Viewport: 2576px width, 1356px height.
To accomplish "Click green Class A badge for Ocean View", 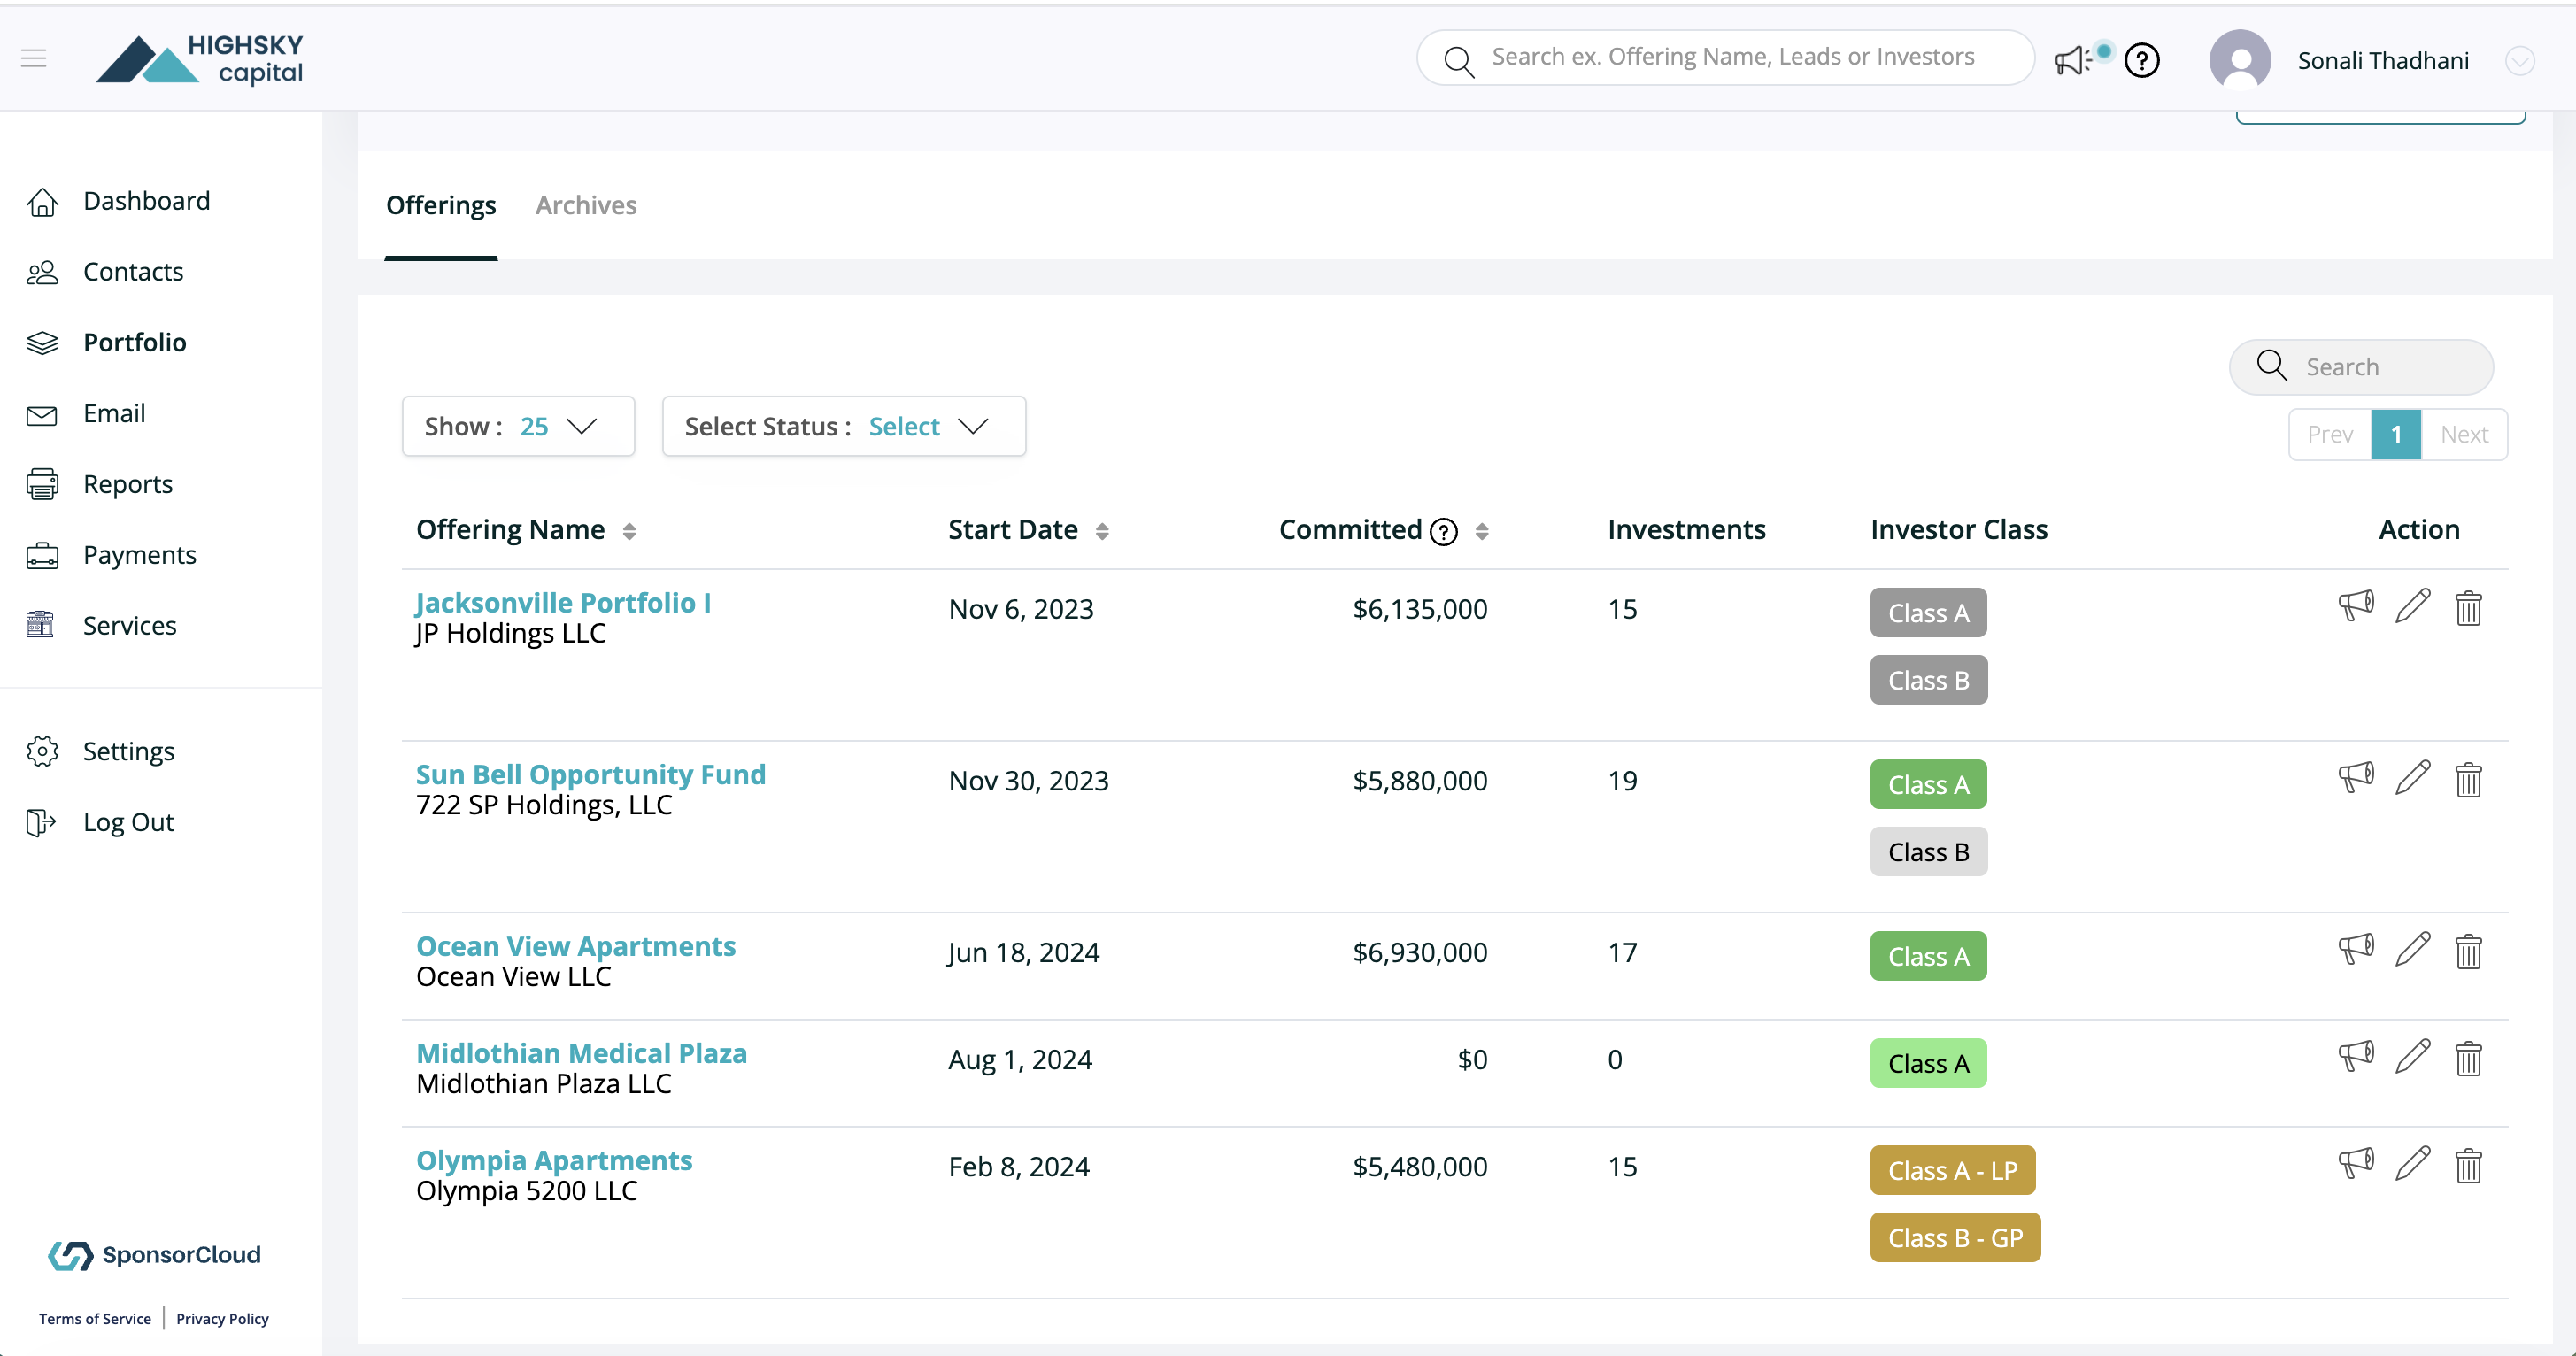I will point(1927,956).
